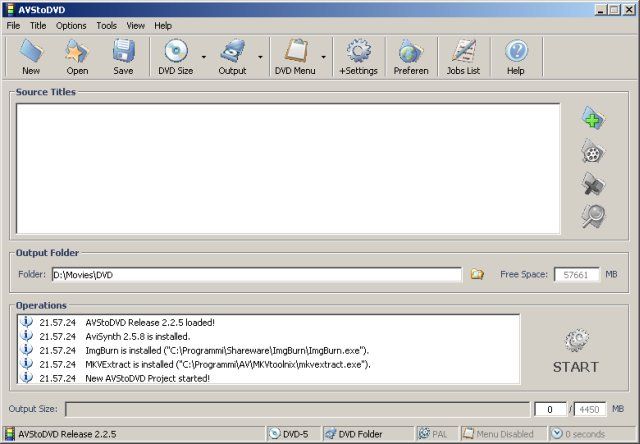Screen dimensions: 640x444
Task: Click the output Folder path field
Action: coord(257,275)
